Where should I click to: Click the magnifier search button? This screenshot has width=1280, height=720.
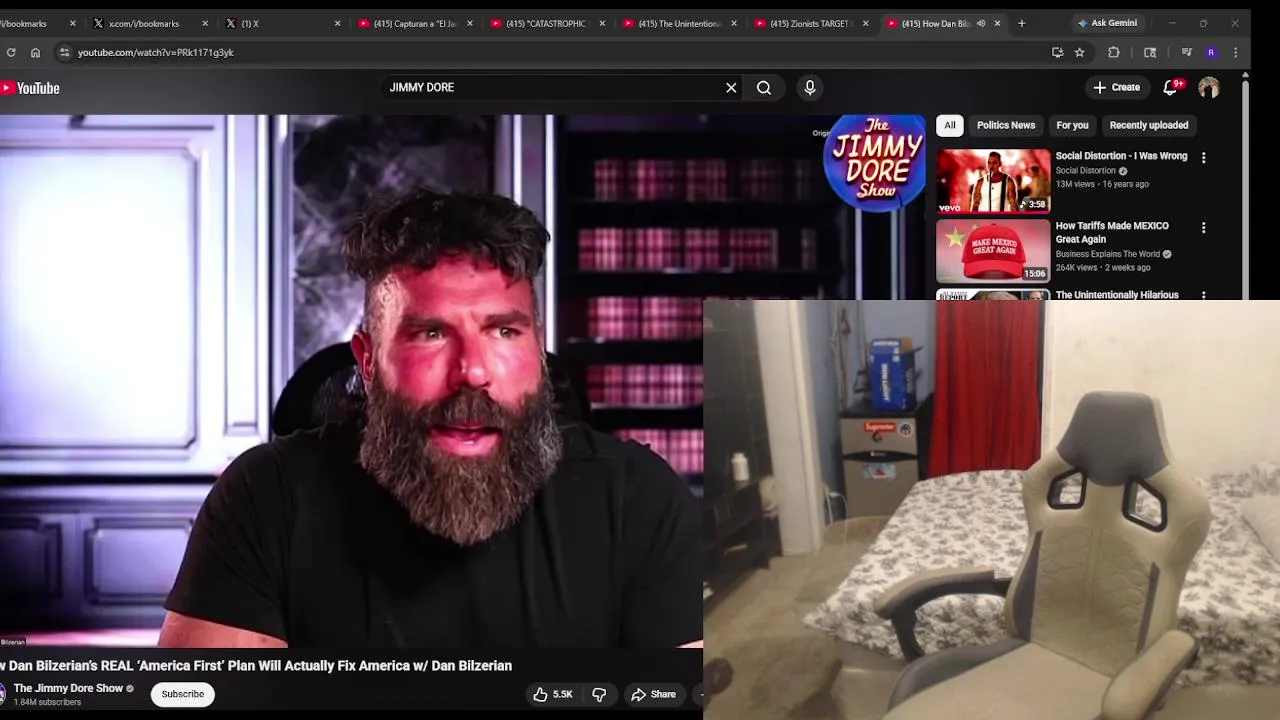pos(764,88)
